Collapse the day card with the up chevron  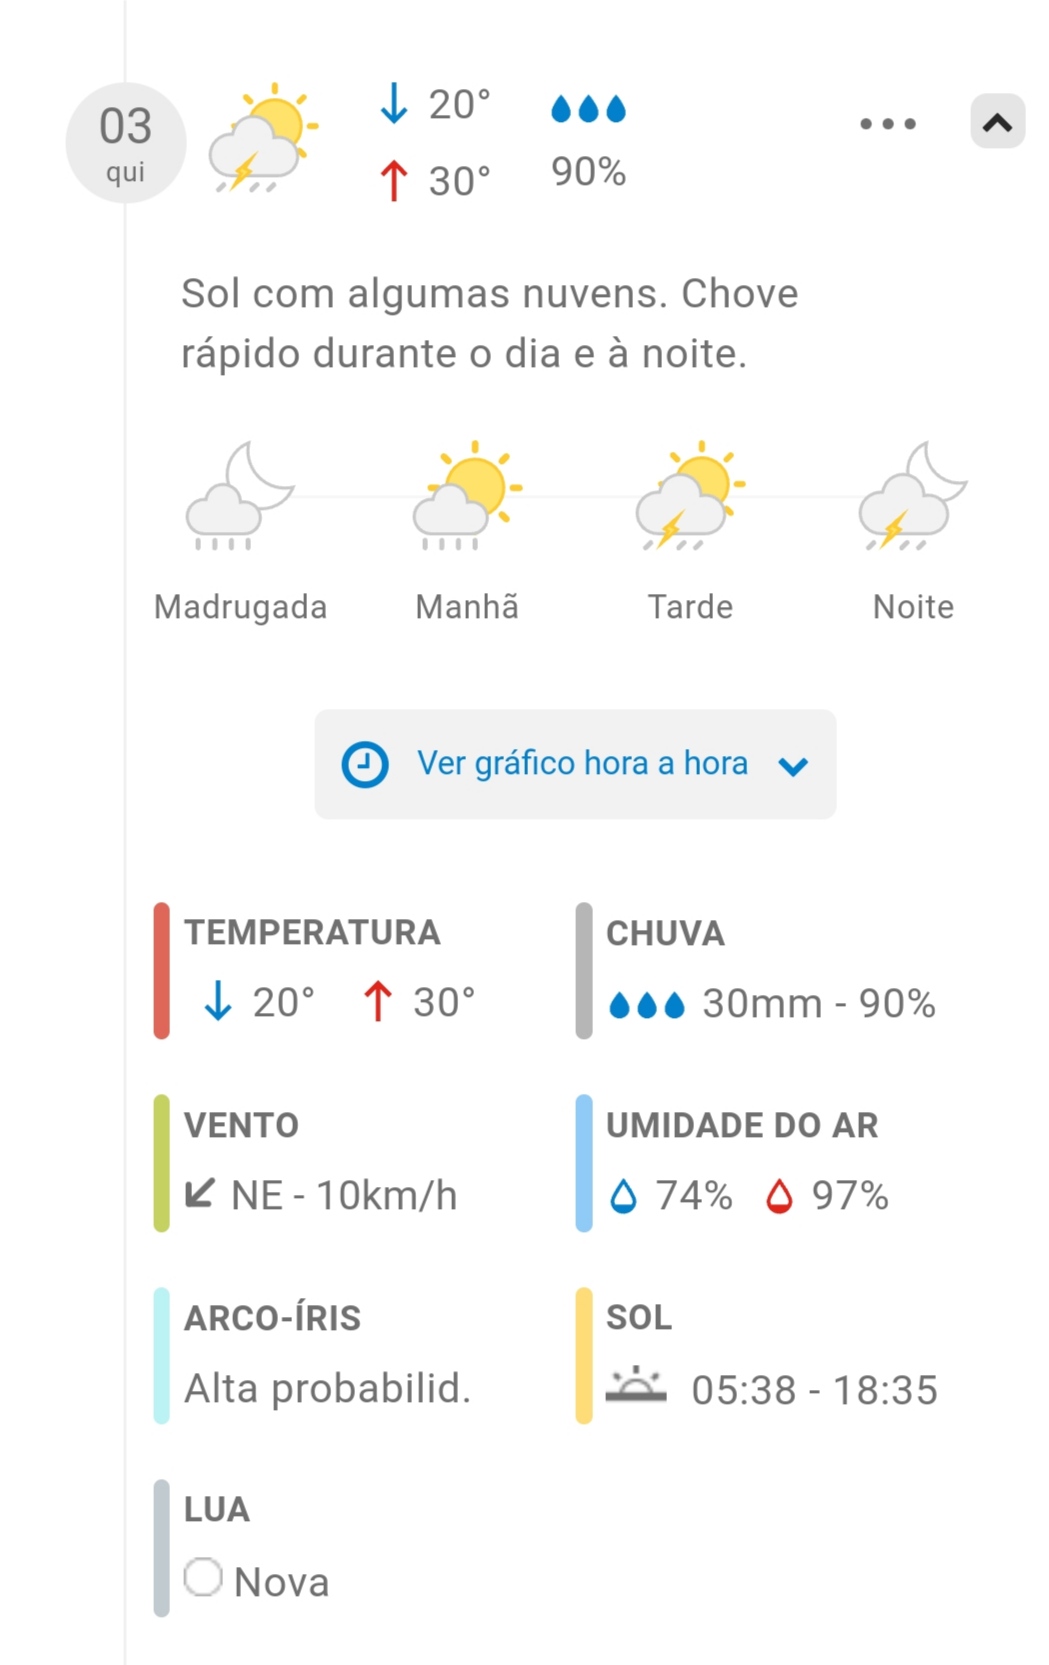[997, 122]
